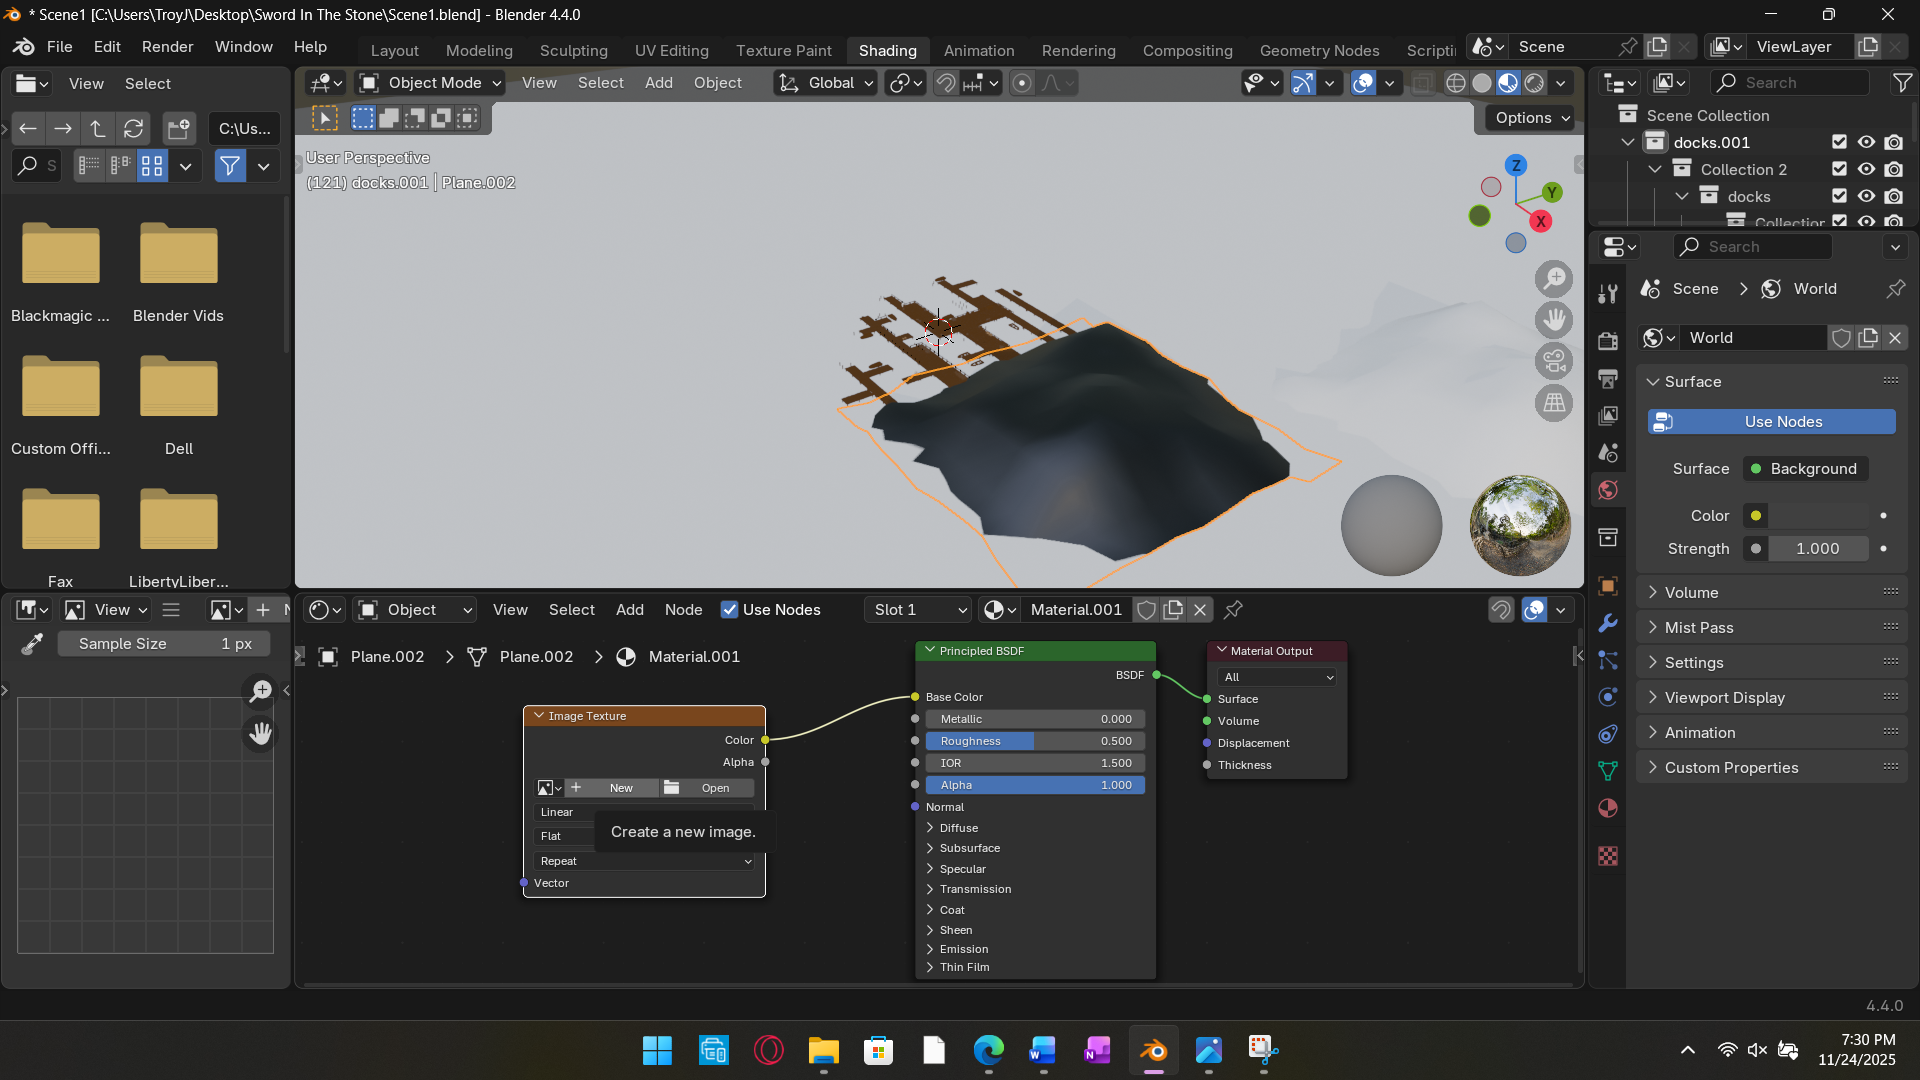Open Global transform orientation dropdown

click(x=826, y=83)
